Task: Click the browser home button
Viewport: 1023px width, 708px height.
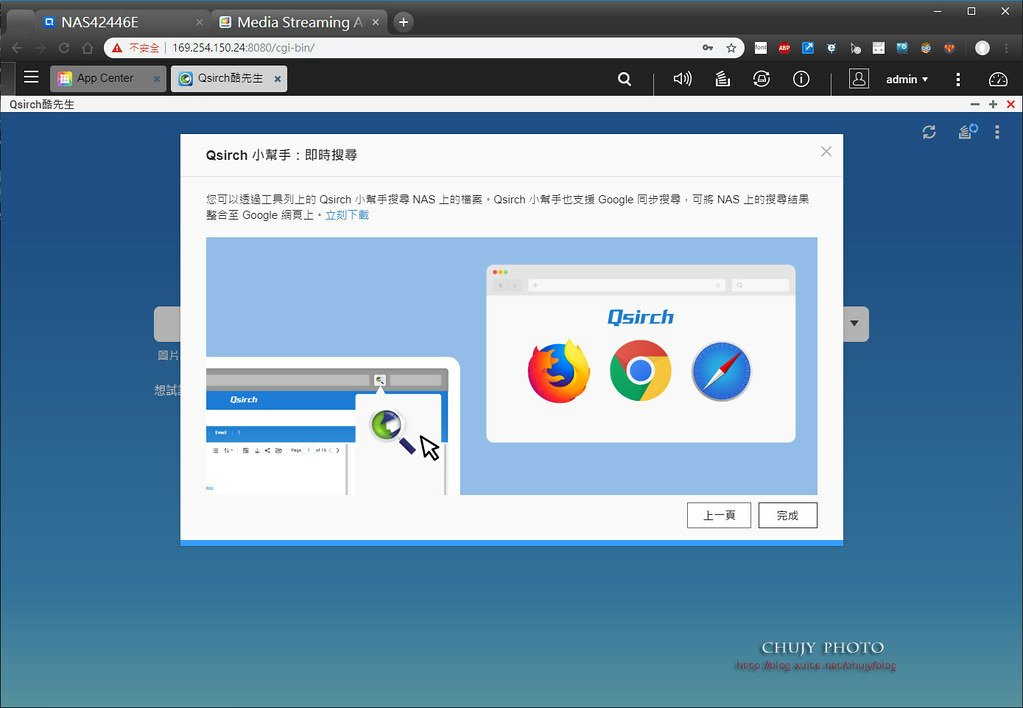Action: (x=87, y=48)
